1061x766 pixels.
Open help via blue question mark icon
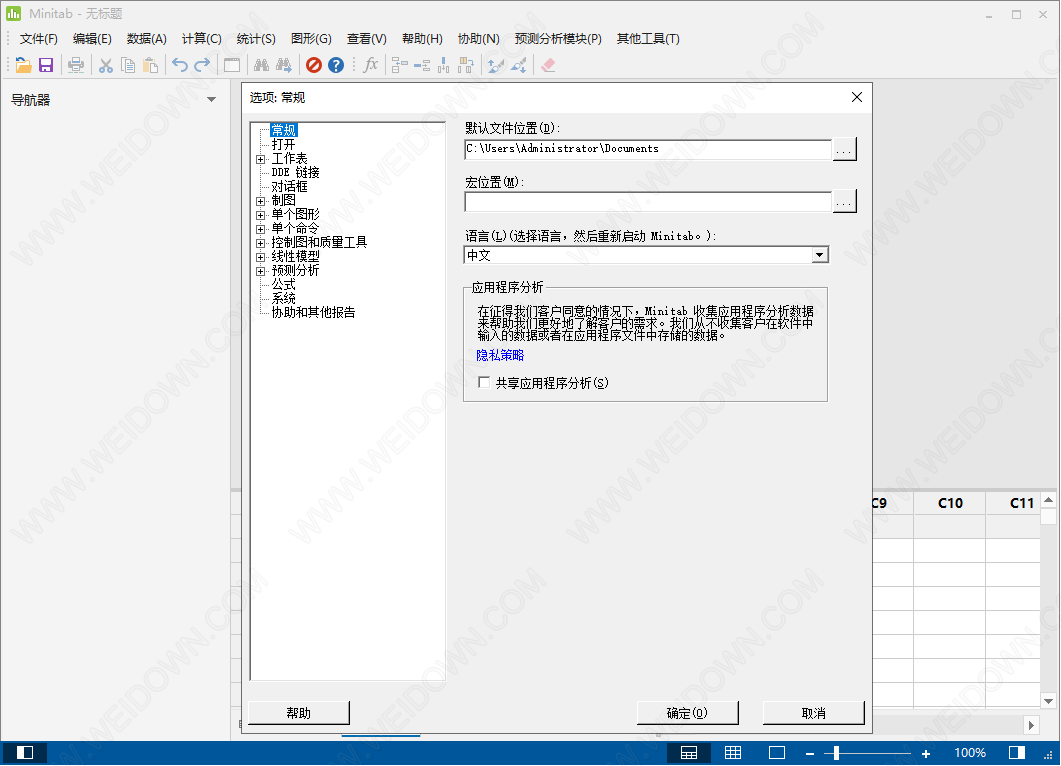pyautogui.click(x=336, y=65)
